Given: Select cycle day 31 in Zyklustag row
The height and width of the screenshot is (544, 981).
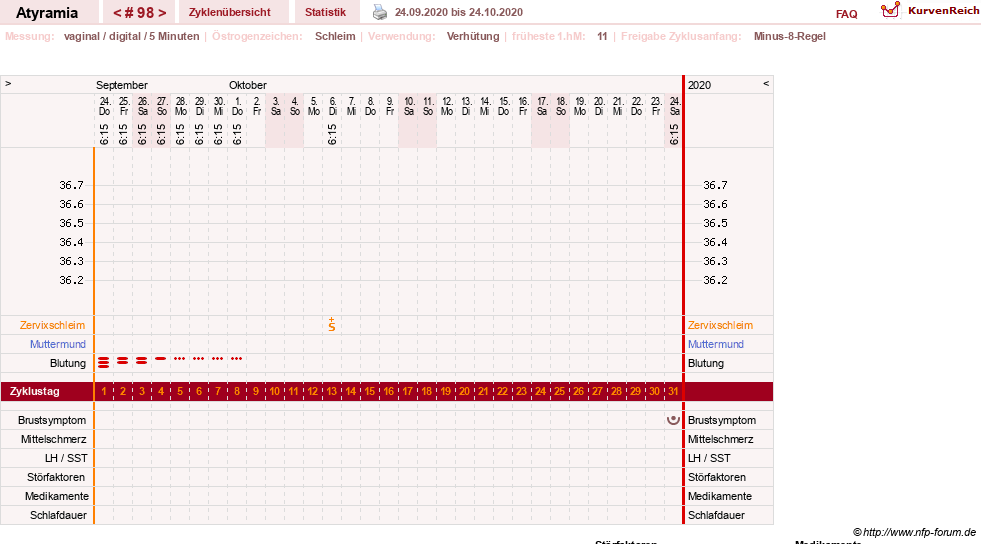Looking at the screenshot, I should click(673, 391).
